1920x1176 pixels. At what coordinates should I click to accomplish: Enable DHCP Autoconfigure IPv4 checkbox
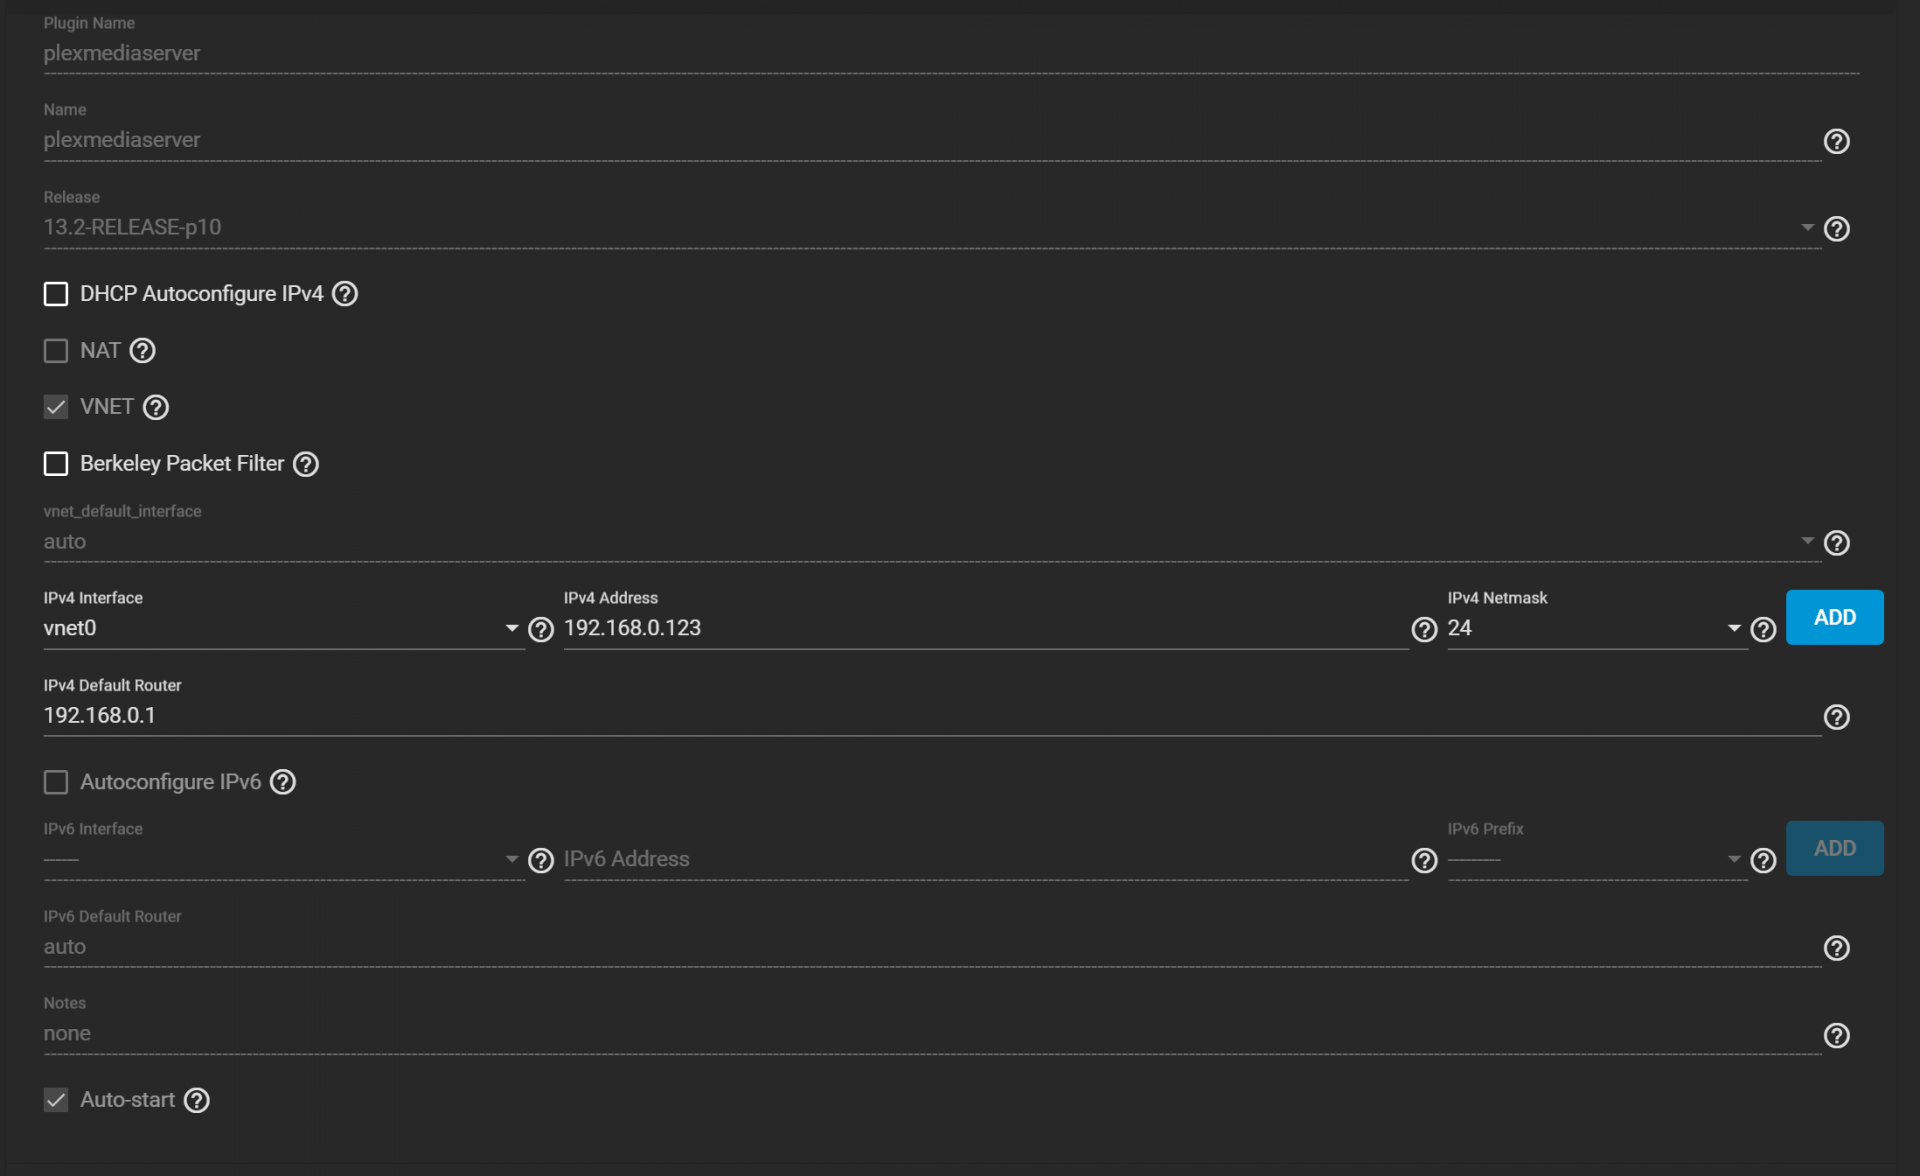point(56,294)
